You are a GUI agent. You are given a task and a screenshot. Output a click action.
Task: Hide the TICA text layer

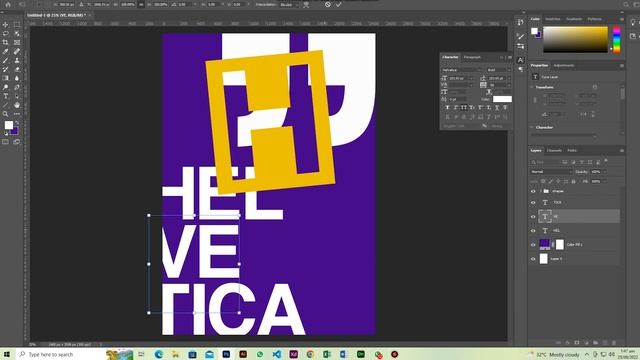(x=533, y=202)
